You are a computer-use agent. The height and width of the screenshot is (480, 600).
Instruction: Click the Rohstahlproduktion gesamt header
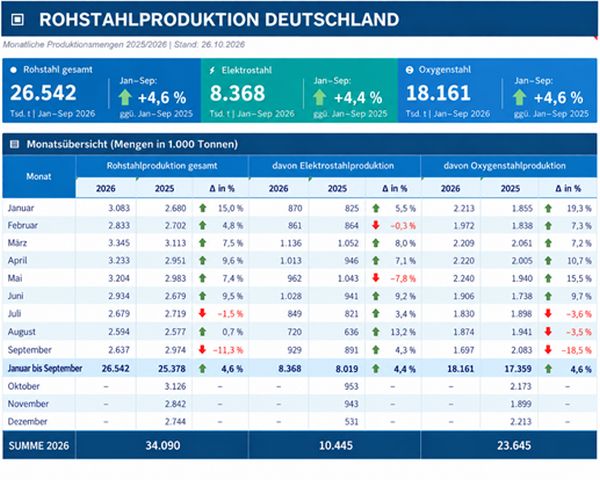pos(162,166)
